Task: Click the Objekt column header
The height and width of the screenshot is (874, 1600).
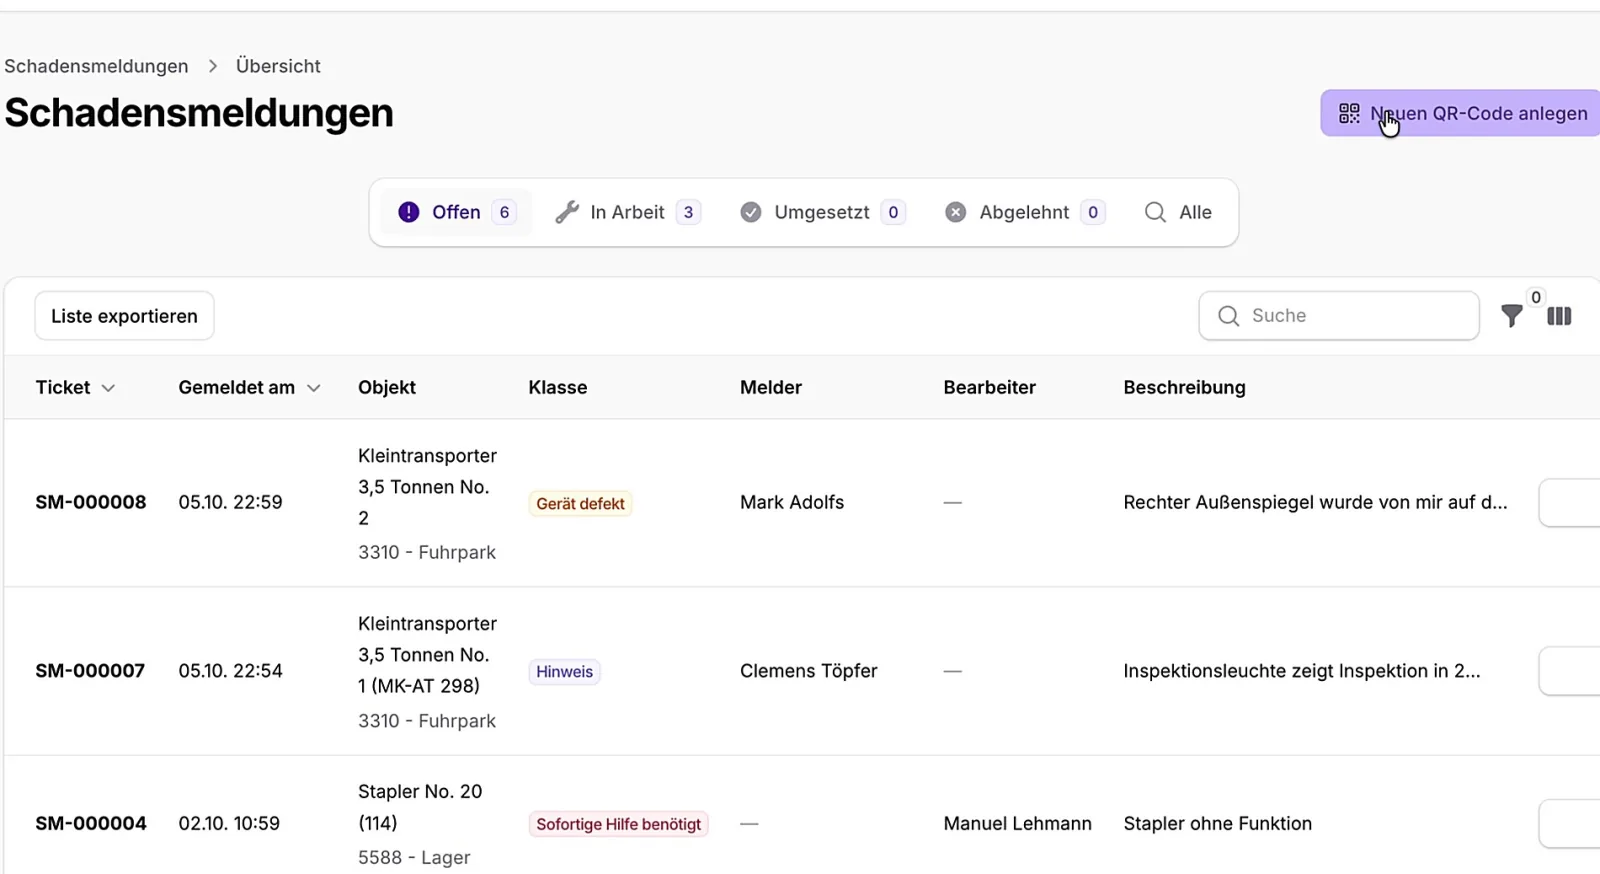Action: [387, 388]
